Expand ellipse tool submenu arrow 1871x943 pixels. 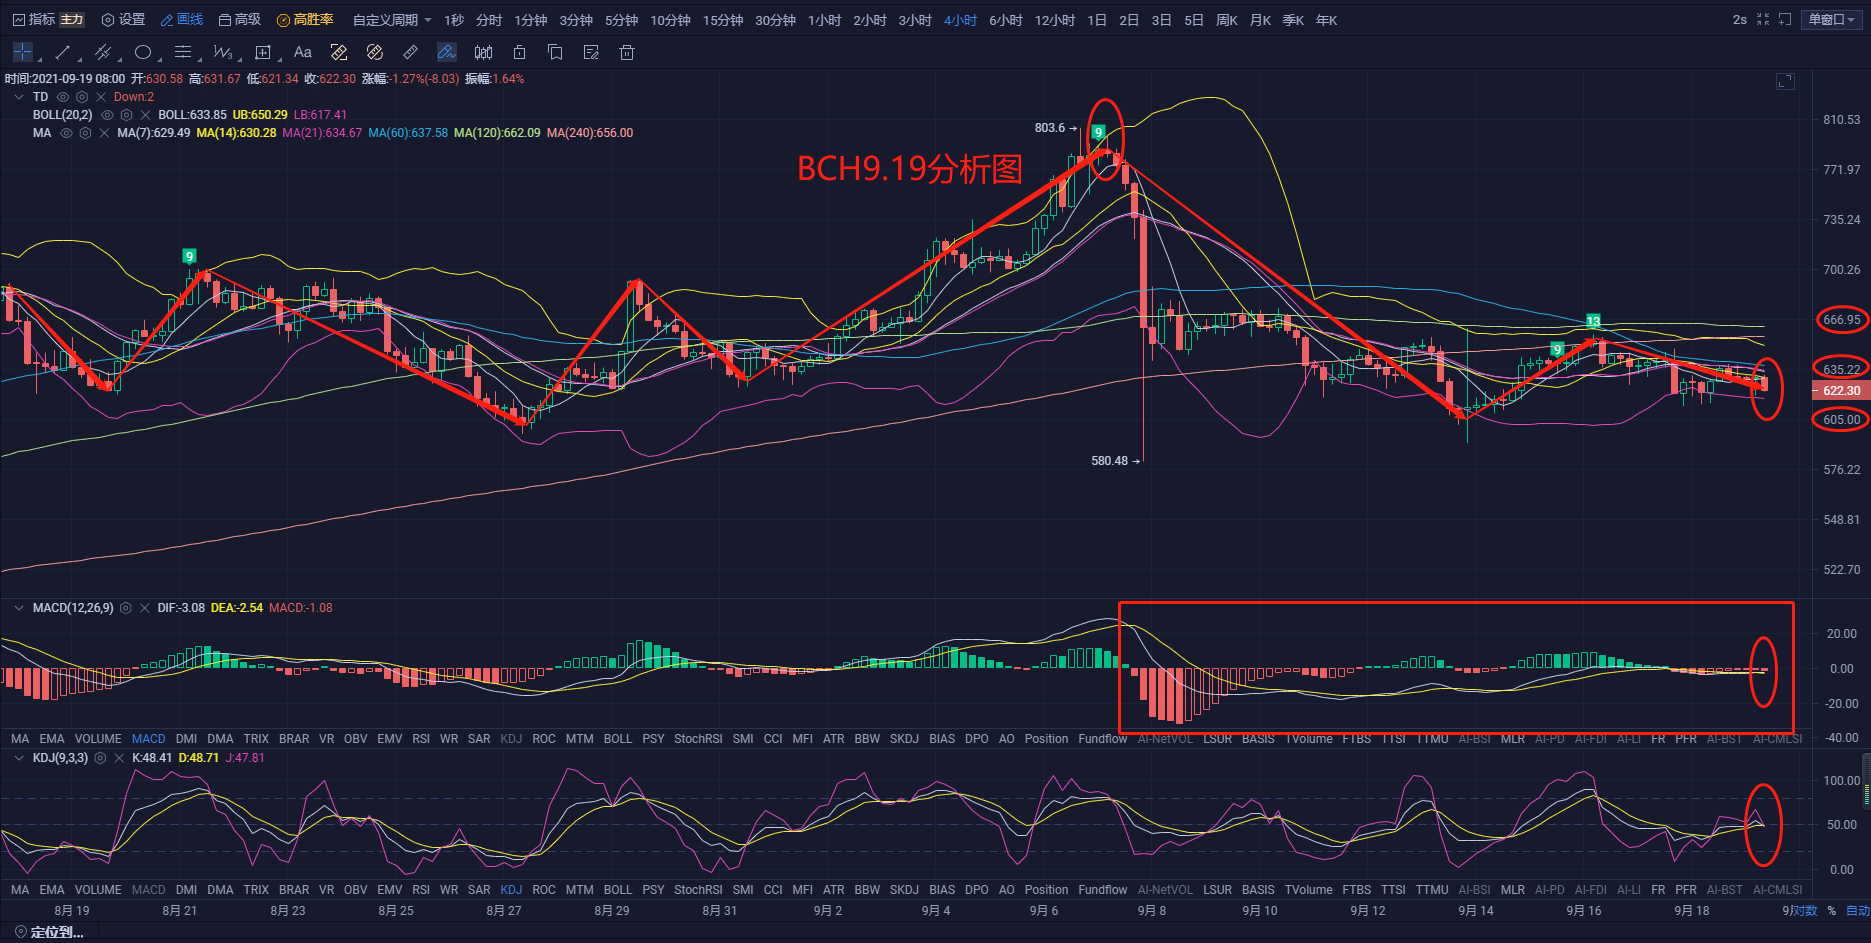pos(158,60)
